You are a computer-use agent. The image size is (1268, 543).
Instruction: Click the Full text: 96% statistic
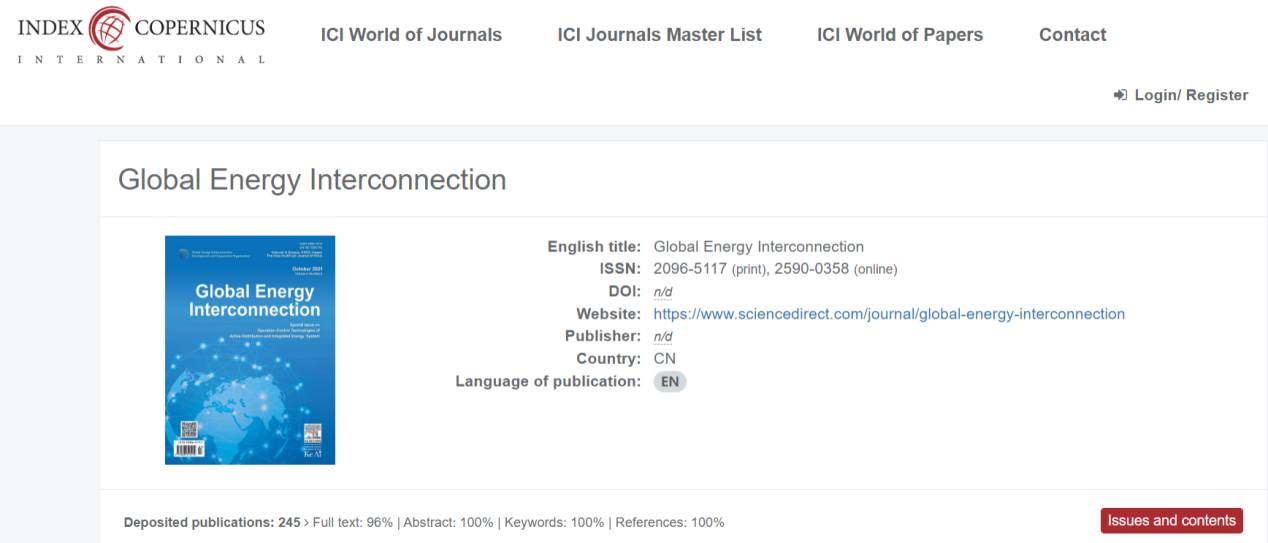pos(353,522)
